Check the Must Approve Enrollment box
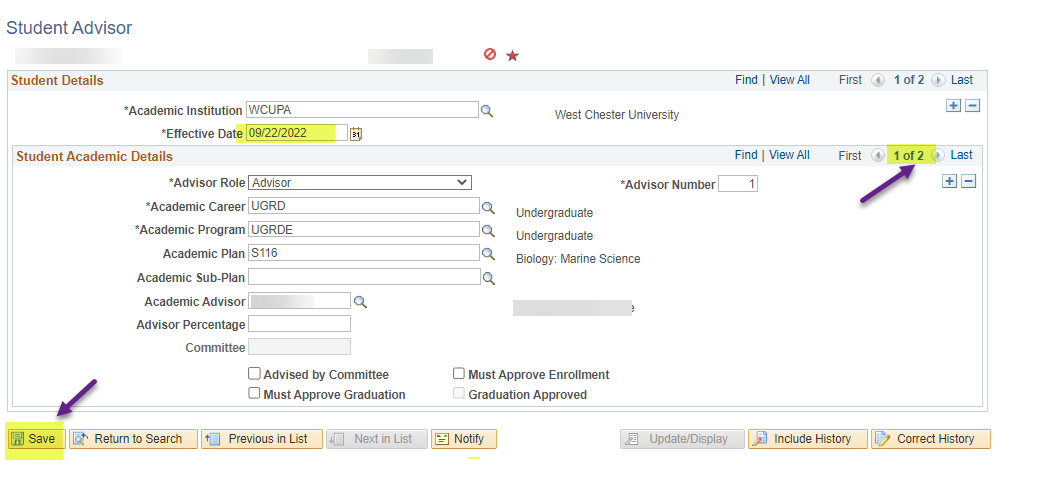Viewport: 1052px width, 479px height. (x=459, y=374)
